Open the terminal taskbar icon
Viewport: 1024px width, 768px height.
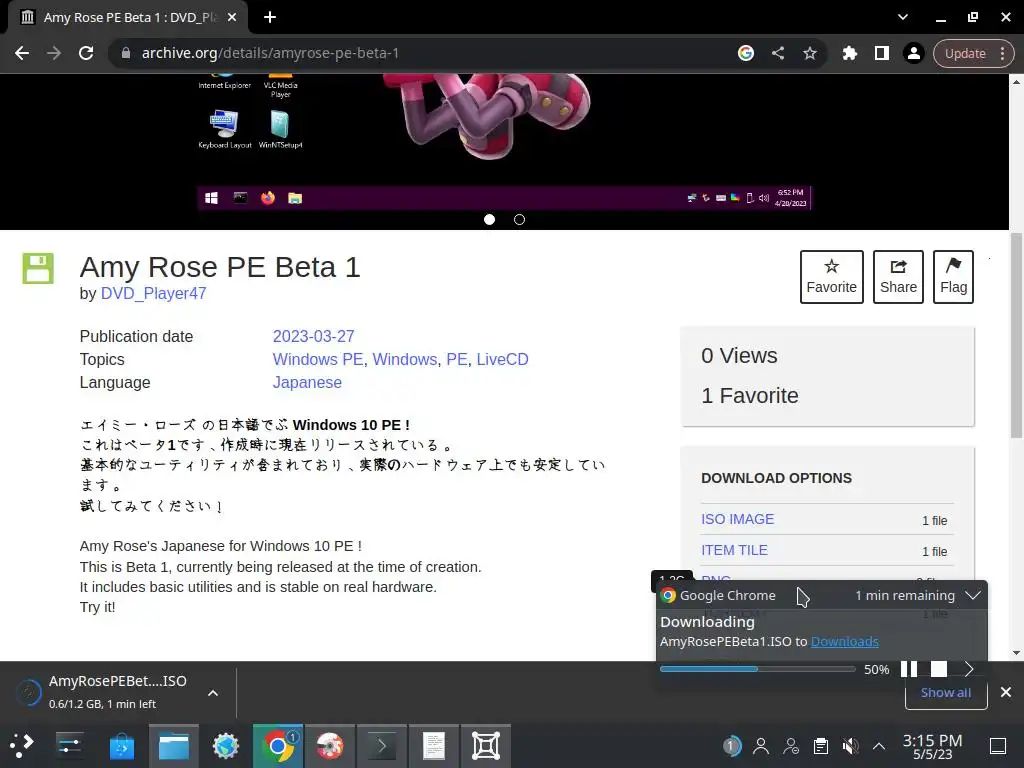382,745
